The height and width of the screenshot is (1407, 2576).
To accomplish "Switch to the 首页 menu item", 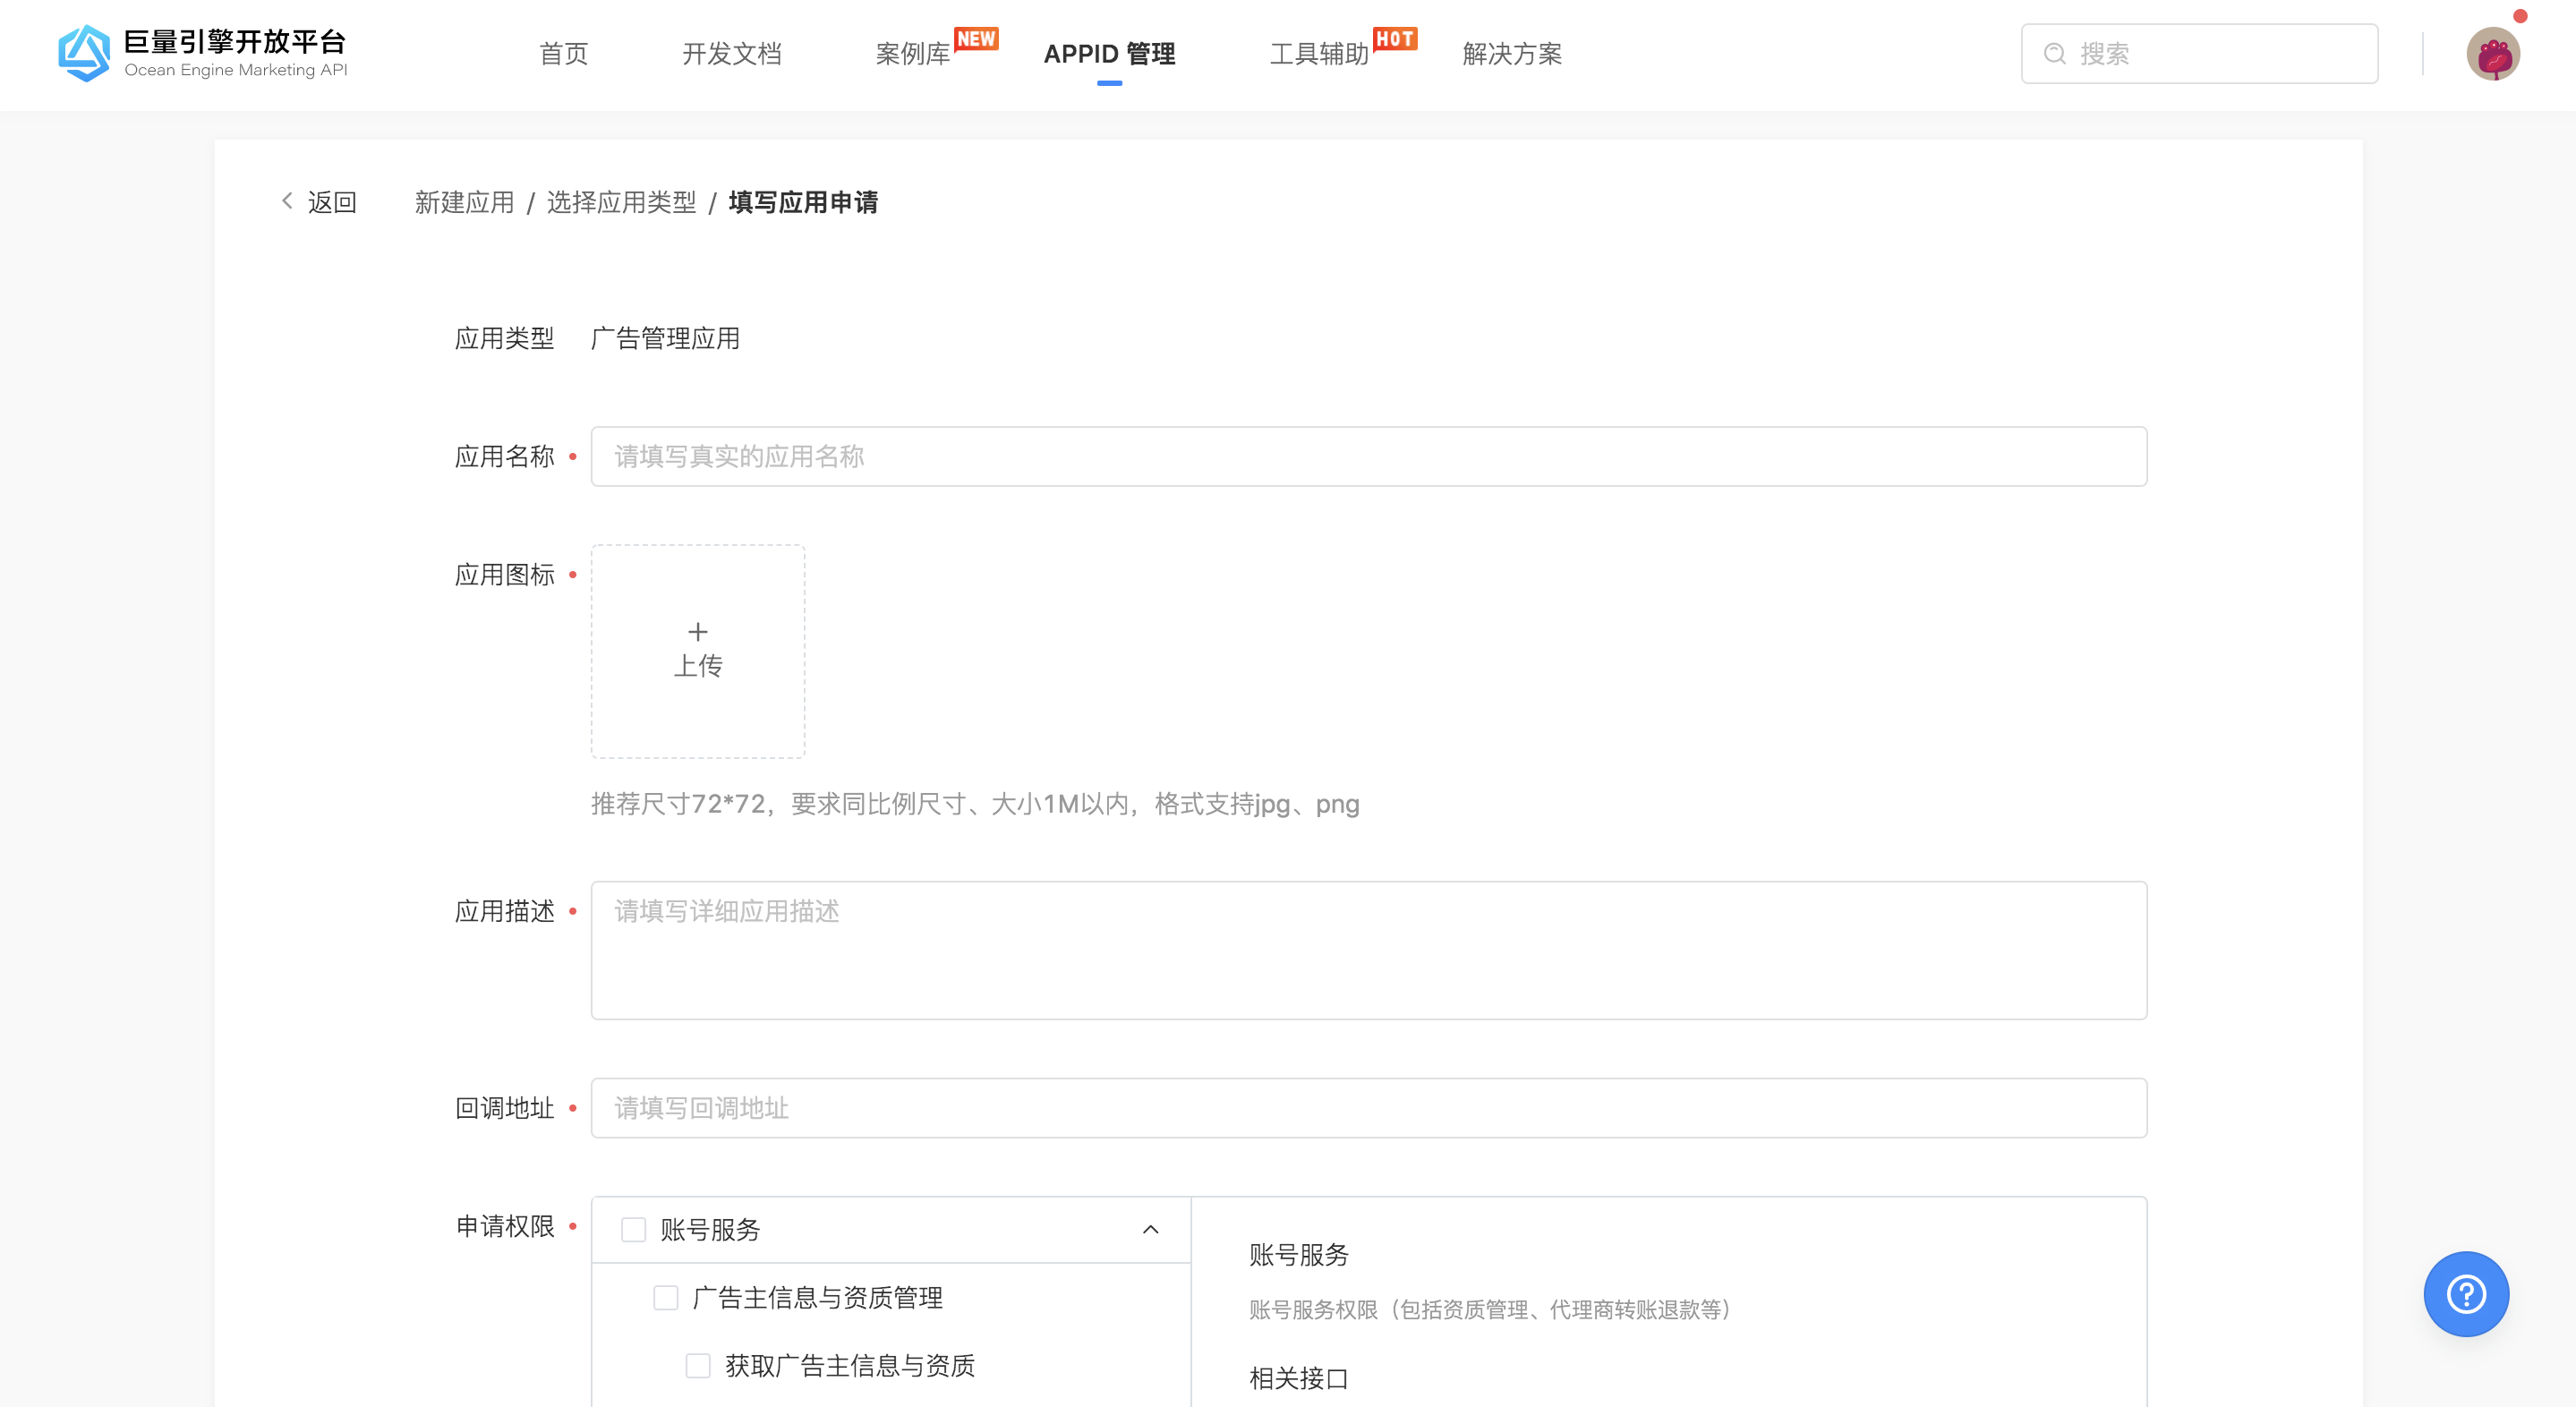I will click(562, 54).
